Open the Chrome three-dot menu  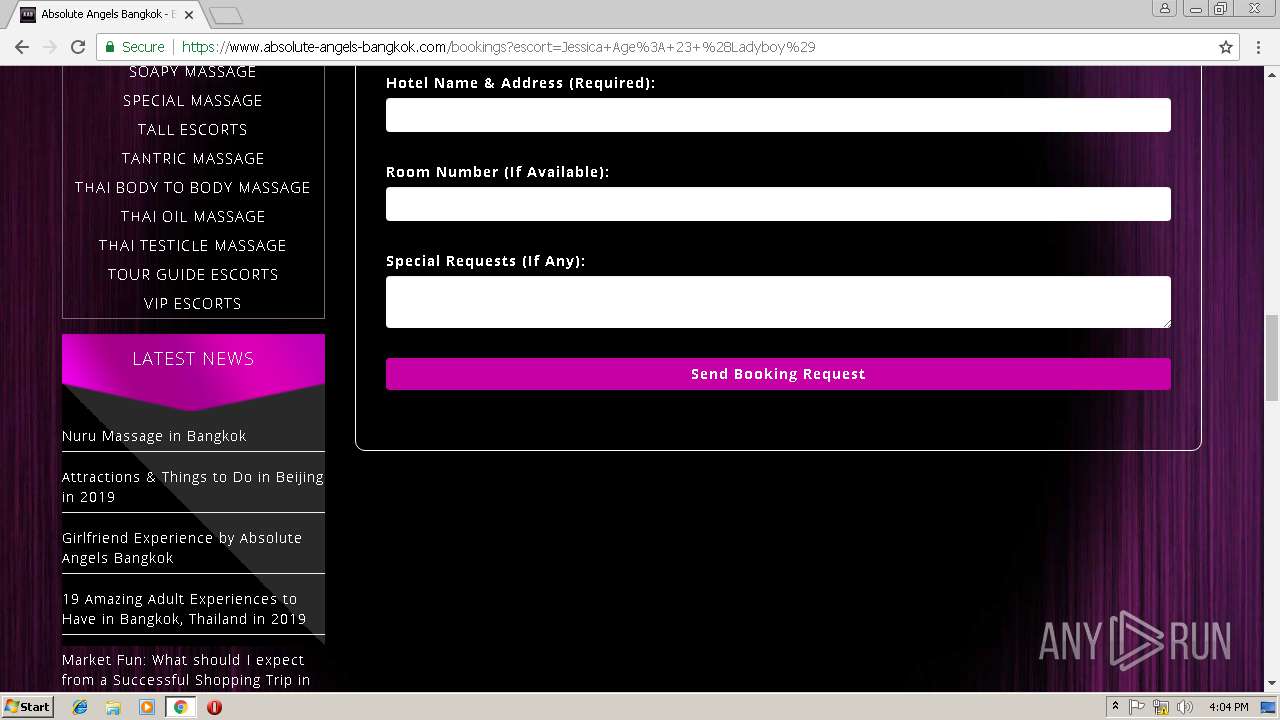(x=1259, y=47)
